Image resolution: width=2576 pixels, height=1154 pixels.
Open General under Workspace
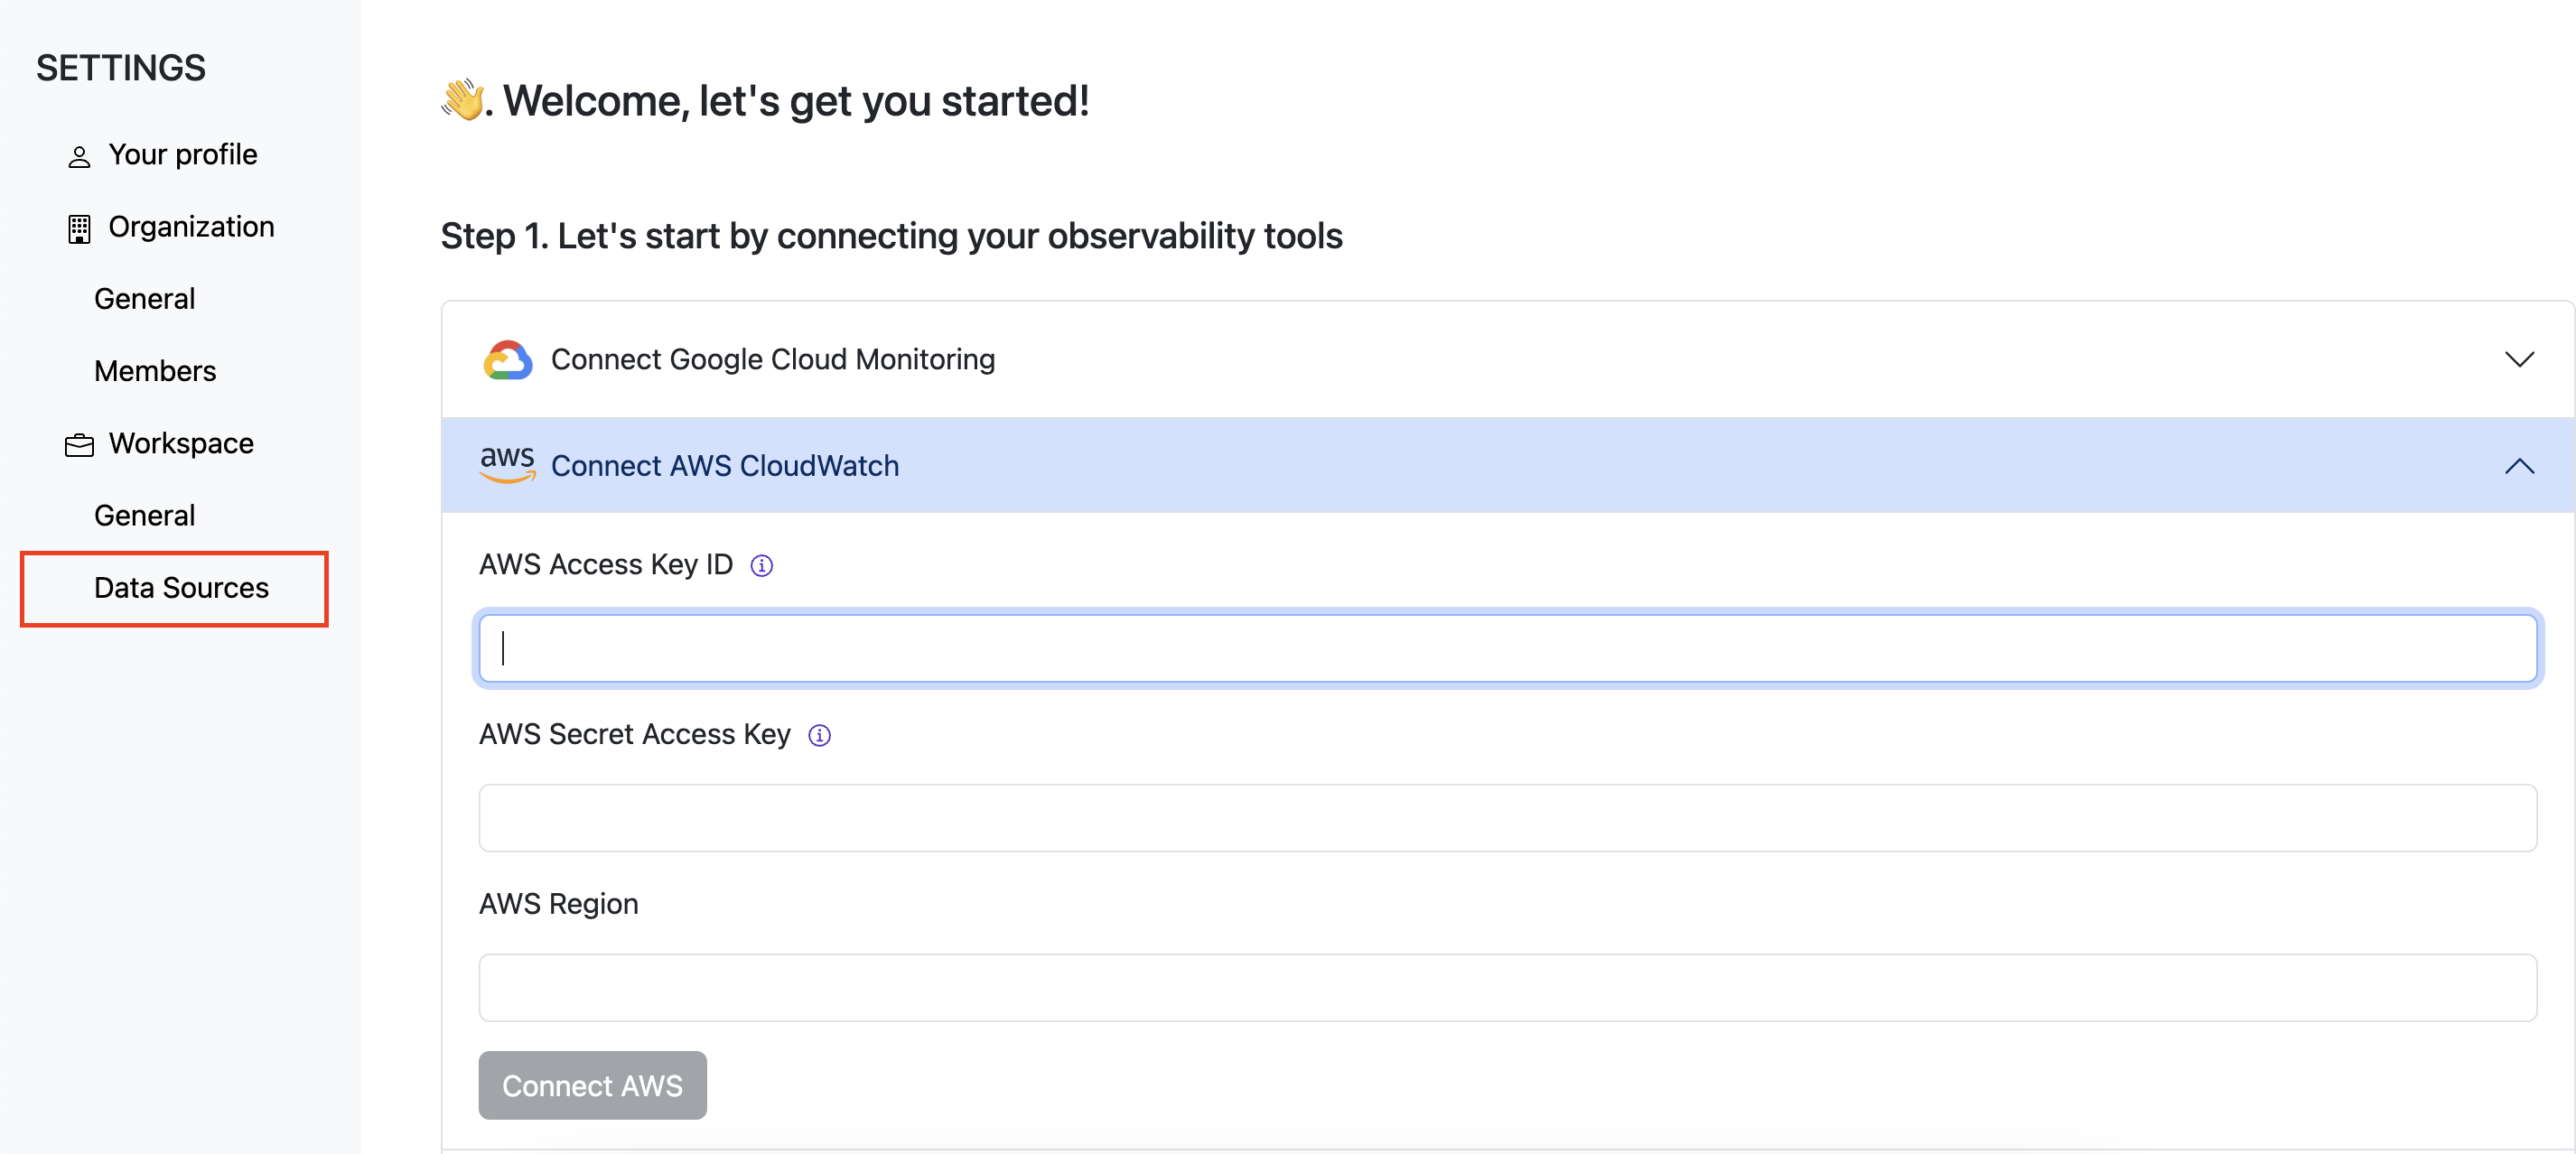[144, 516]
